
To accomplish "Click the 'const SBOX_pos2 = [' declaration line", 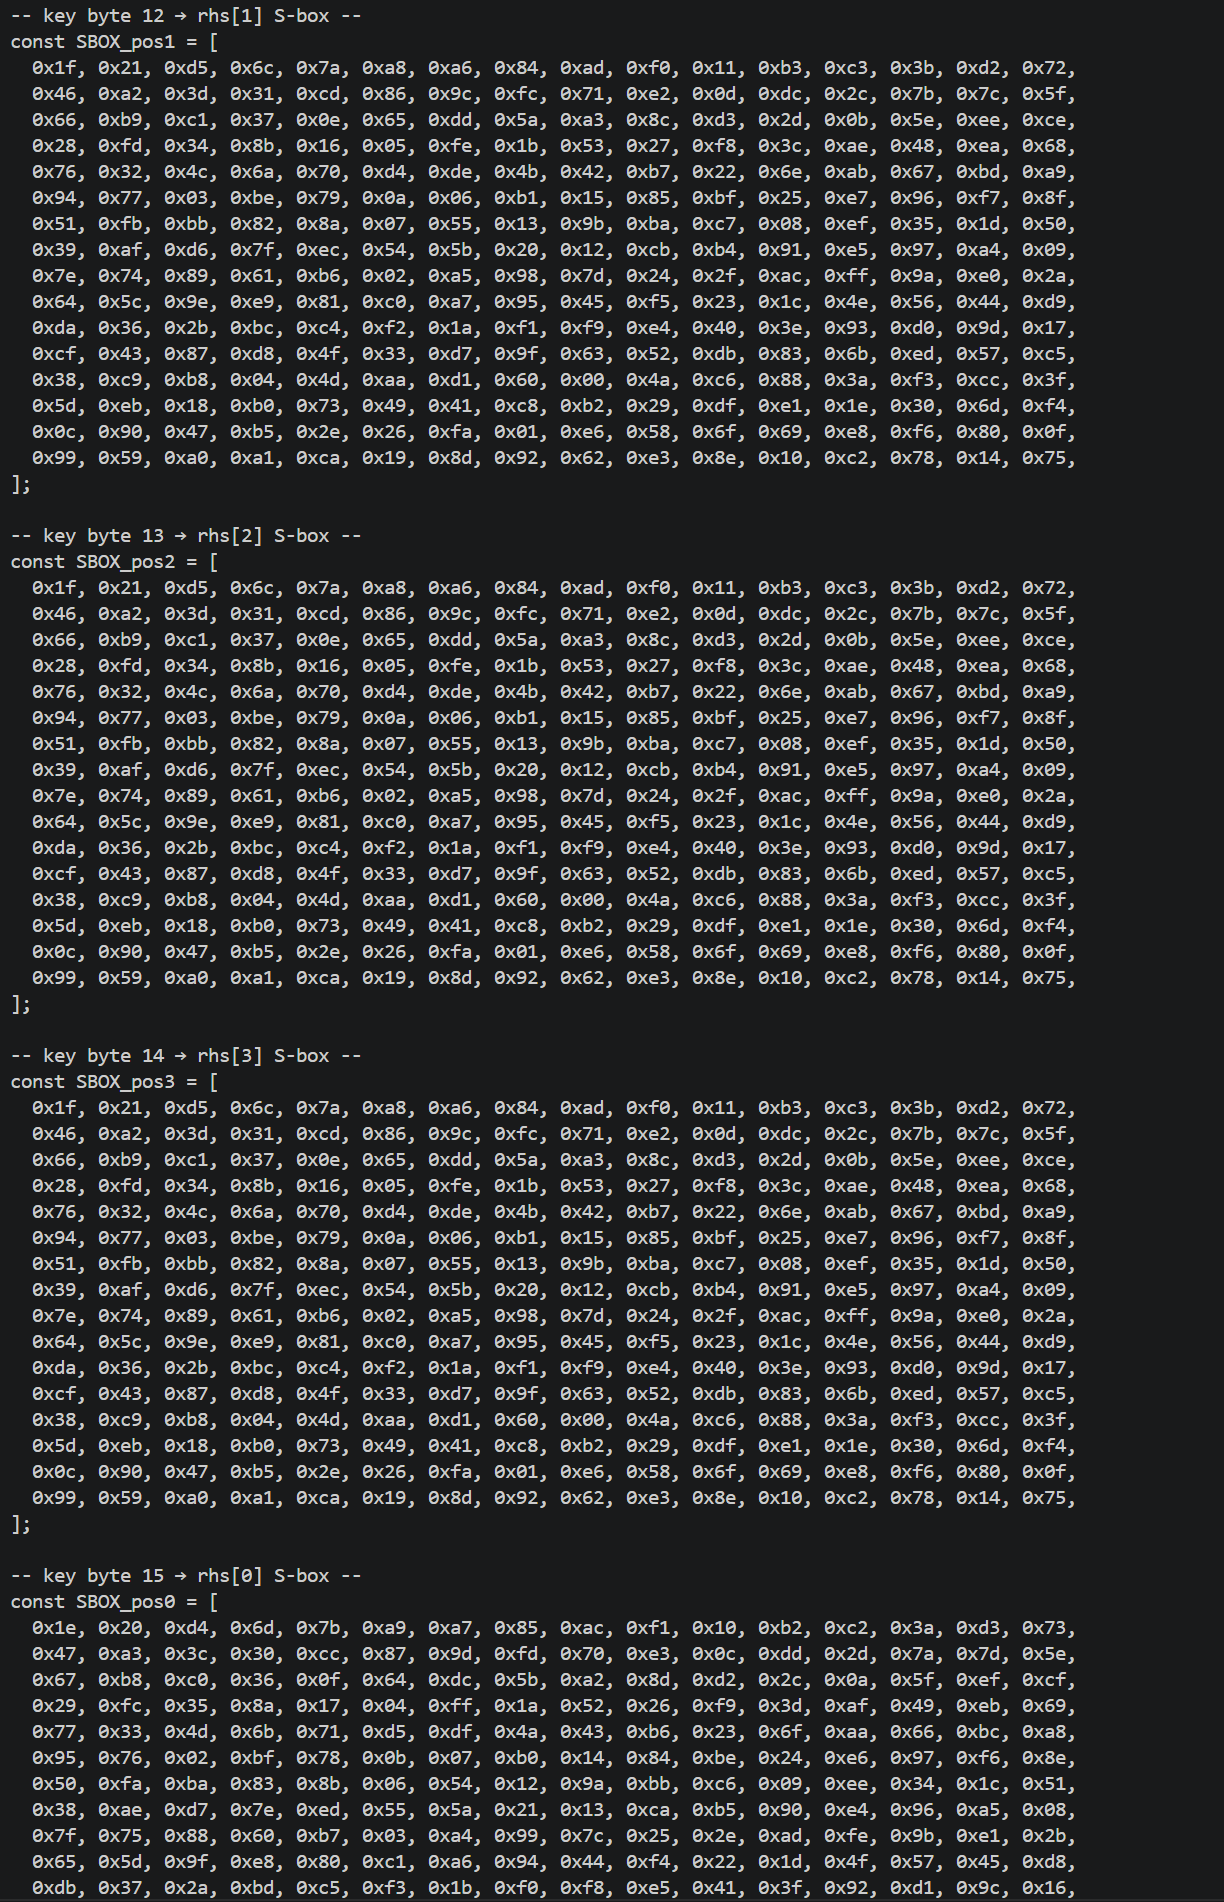I will point(115,562).
